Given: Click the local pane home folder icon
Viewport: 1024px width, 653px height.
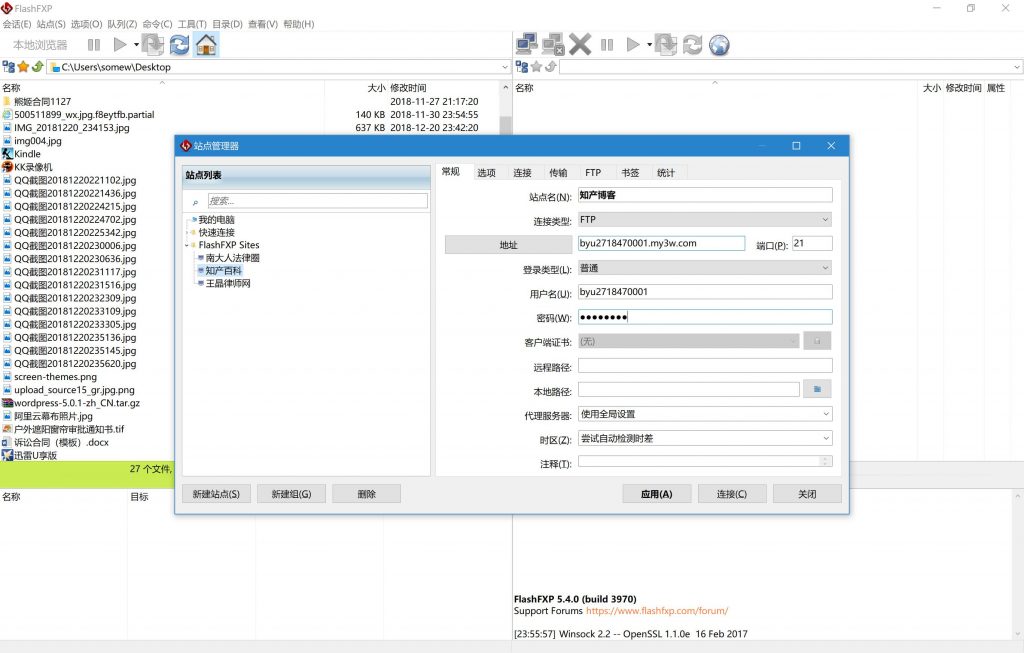Looking at the screenshot, I should coord(206,45).
